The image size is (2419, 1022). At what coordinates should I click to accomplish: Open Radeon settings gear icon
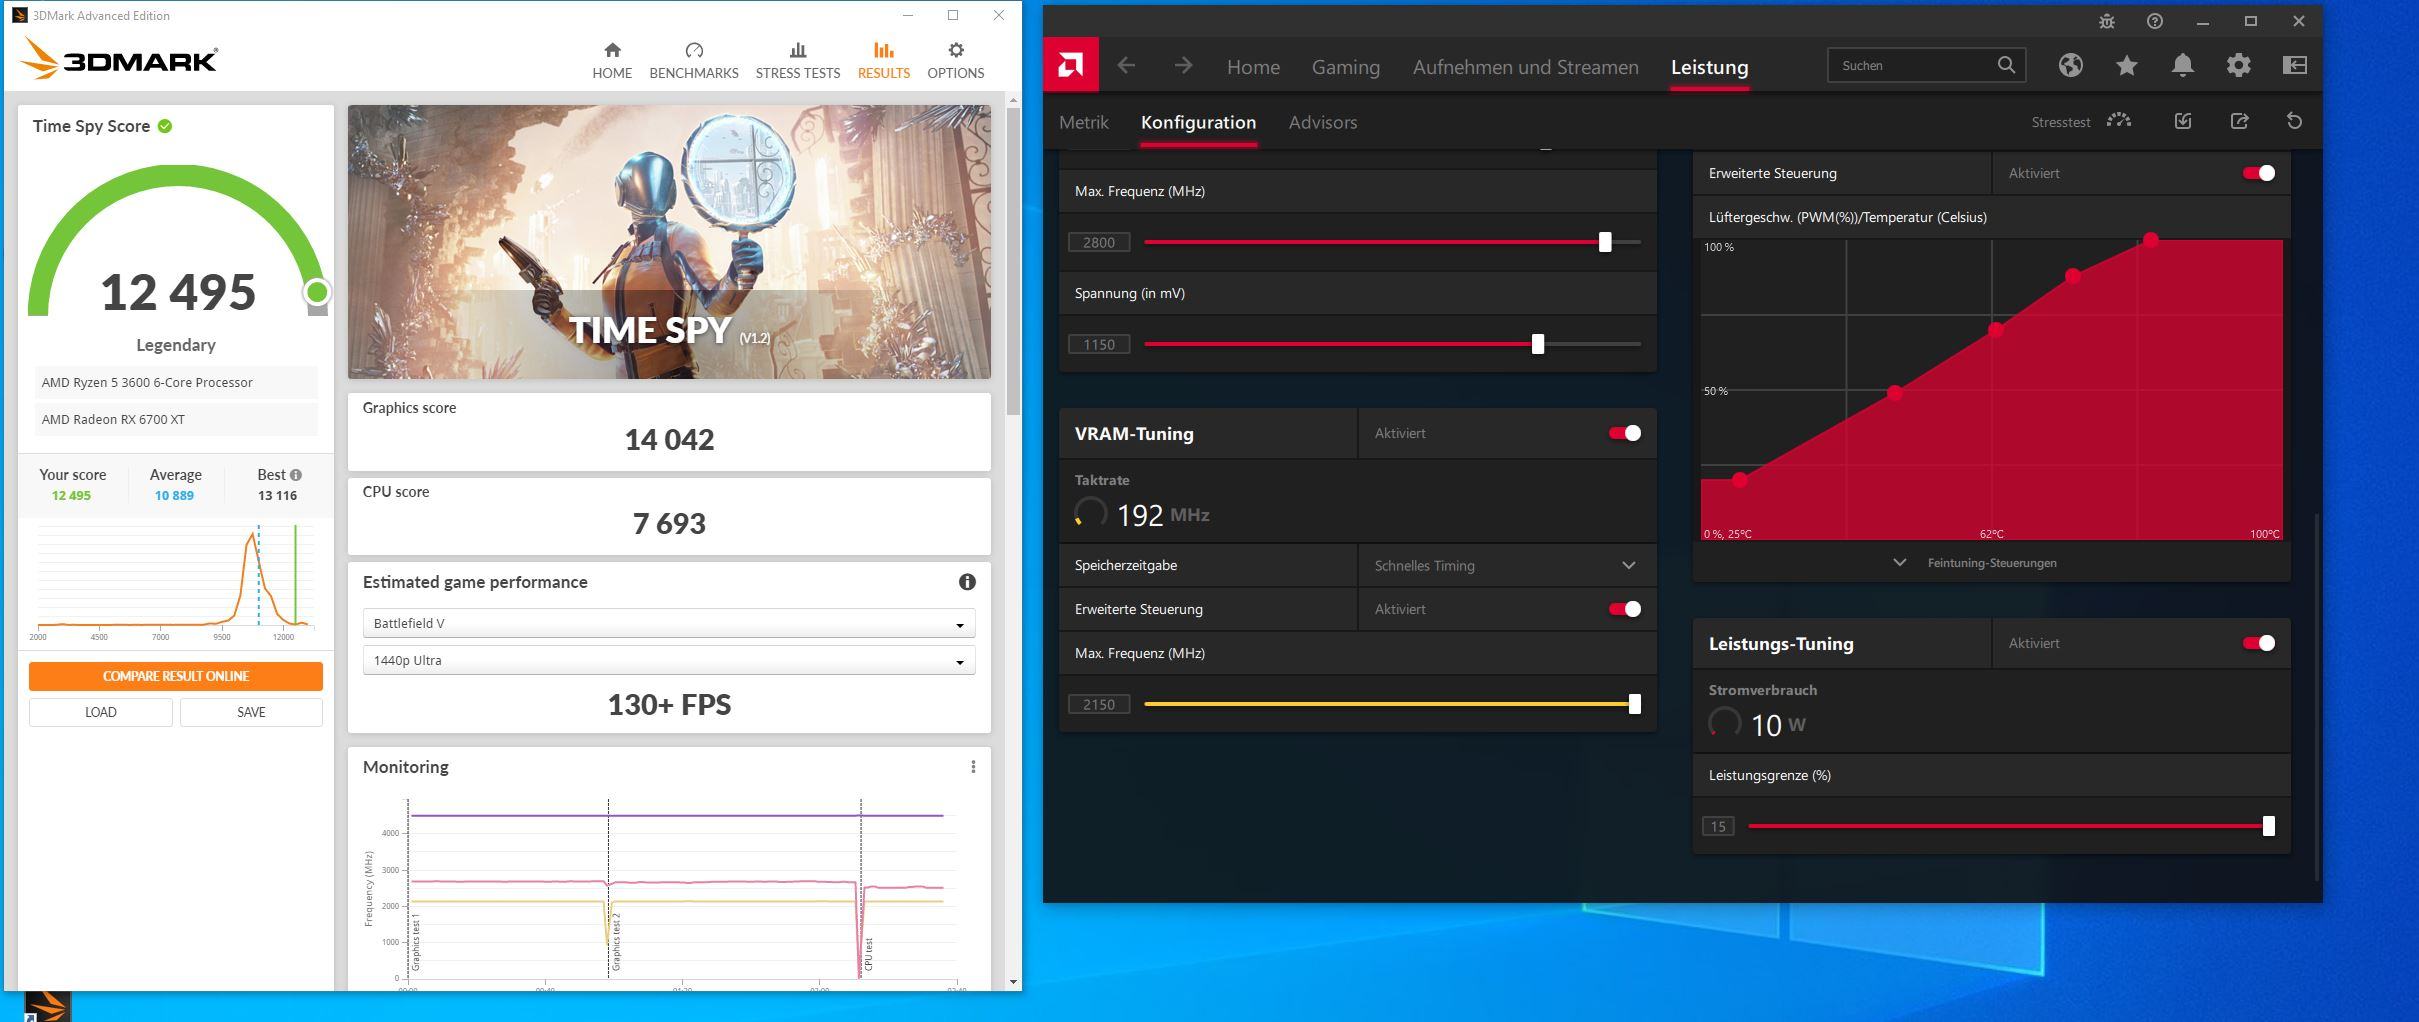click(2238, 65)
